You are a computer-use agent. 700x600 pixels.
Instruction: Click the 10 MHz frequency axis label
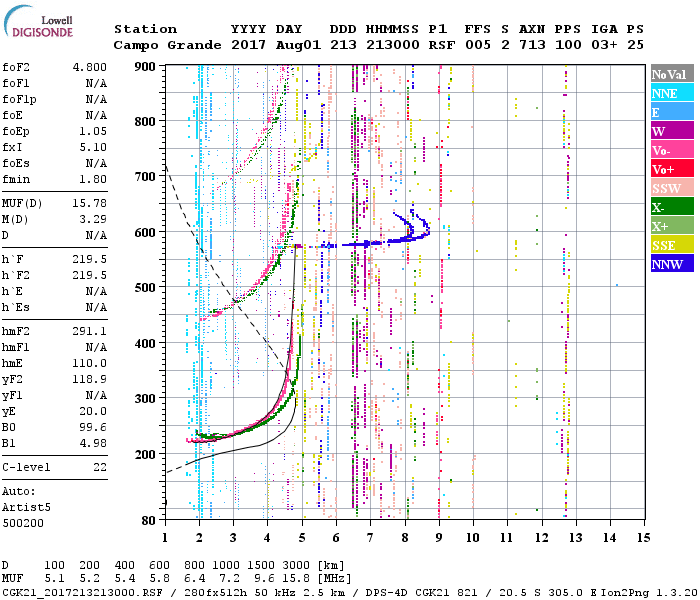(x=473, y=538)
